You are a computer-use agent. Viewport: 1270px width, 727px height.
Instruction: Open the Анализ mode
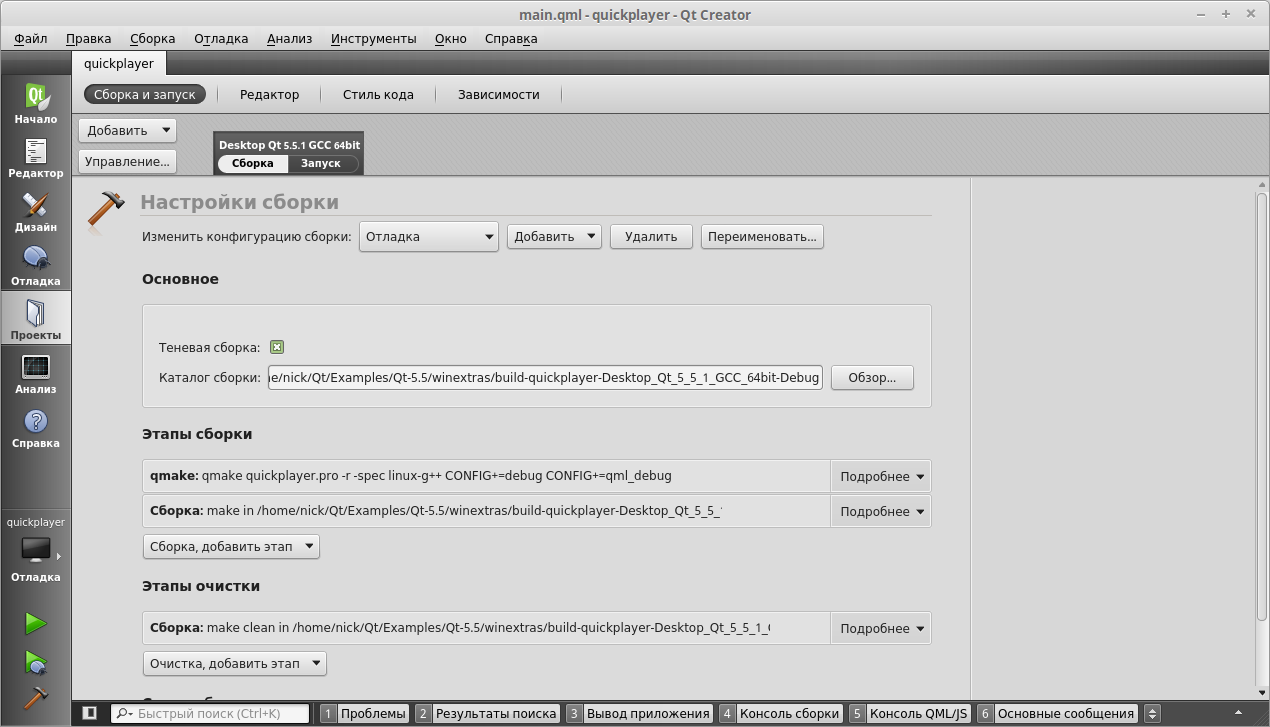click(x=35, y=374)
